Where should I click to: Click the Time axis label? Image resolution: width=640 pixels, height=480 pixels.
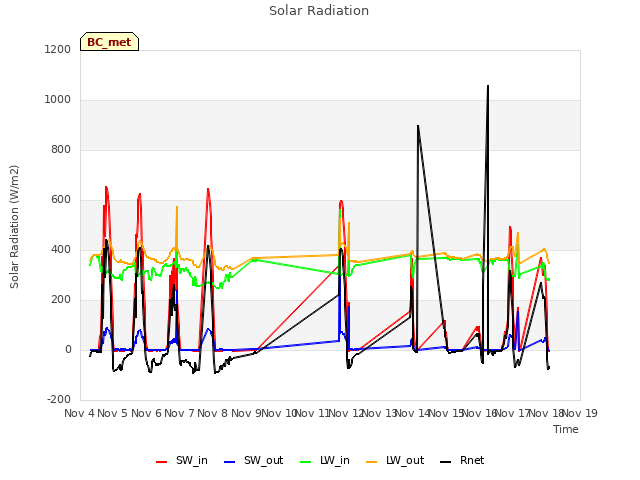click(x=566, y=429)
